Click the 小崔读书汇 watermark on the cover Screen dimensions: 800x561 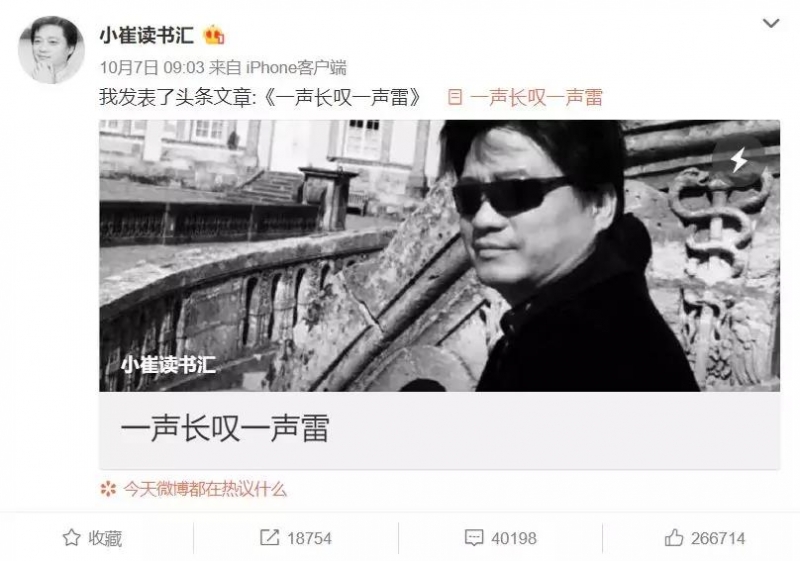click(x=168, y=365)
